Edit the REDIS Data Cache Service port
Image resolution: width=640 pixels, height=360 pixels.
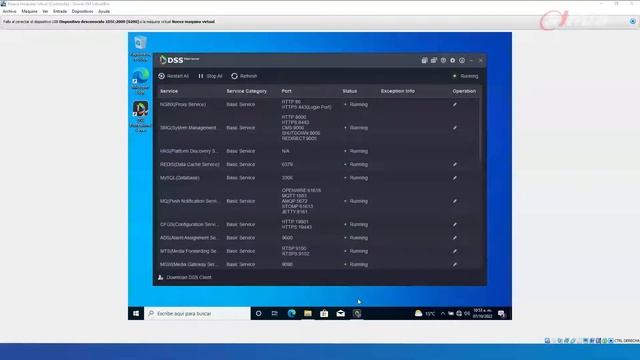pos(455,164)
